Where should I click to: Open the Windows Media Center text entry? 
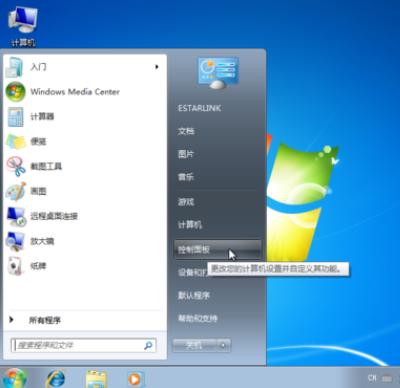(x=75, y=92)
